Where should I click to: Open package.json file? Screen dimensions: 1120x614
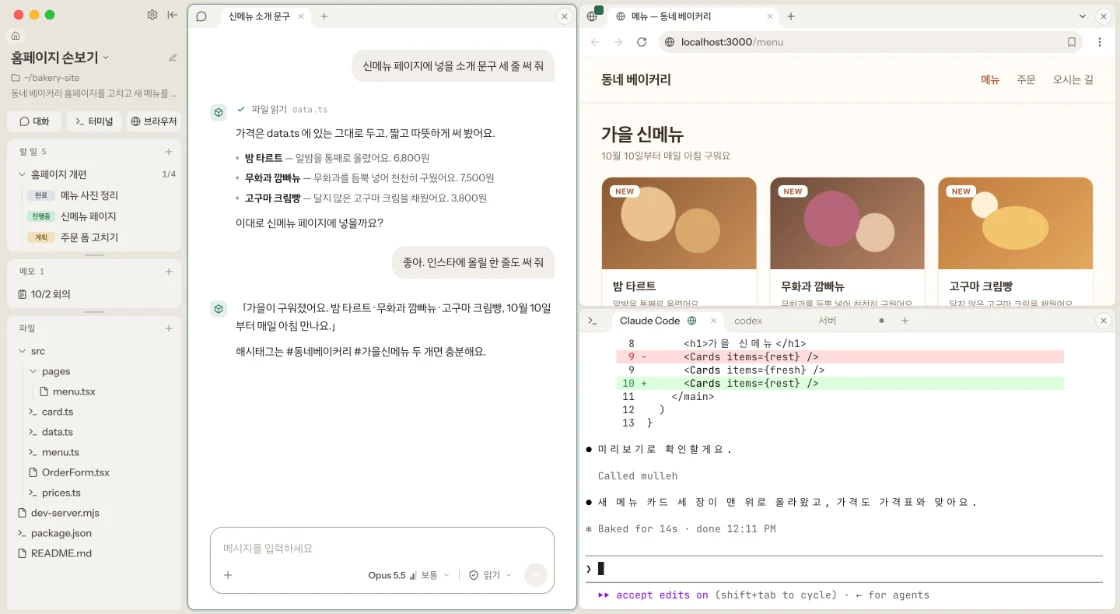pyautogui.click(x=61, y=533)
